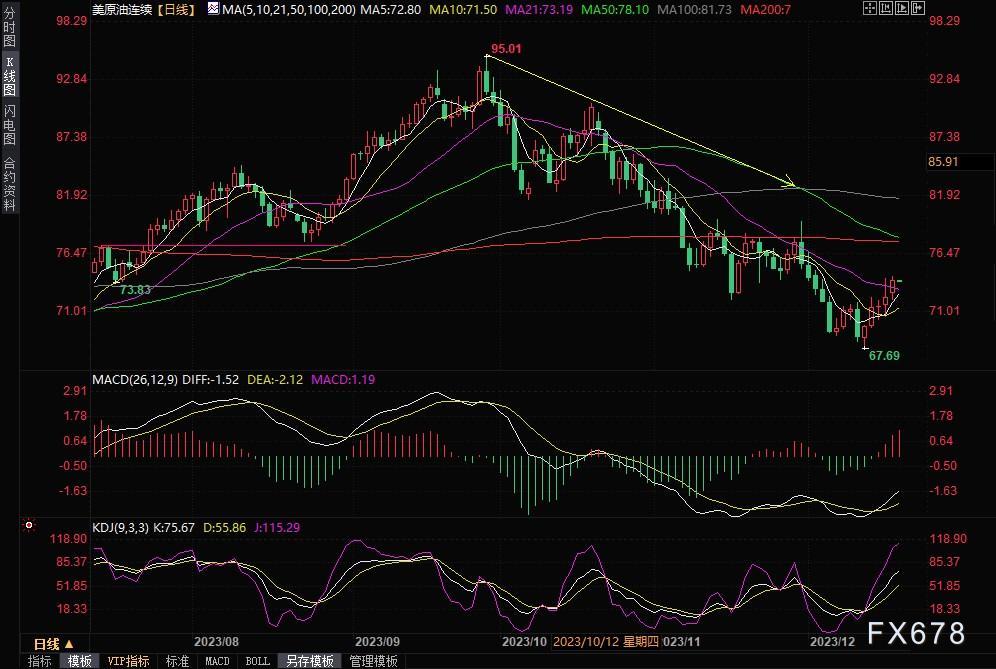
Task: Open VIP指标 tab
Action: 129,661
